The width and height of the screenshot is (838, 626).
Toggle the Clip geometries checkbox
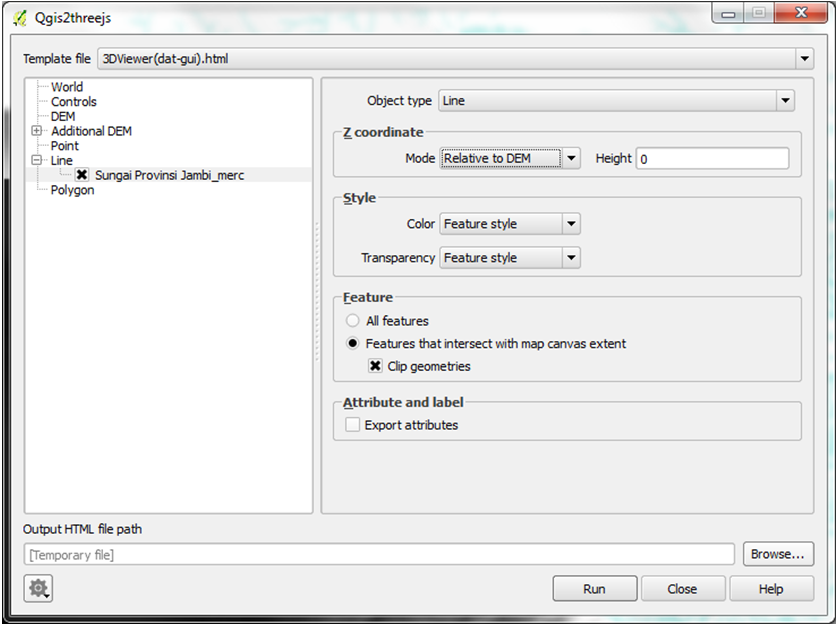[x=375, y=366]
